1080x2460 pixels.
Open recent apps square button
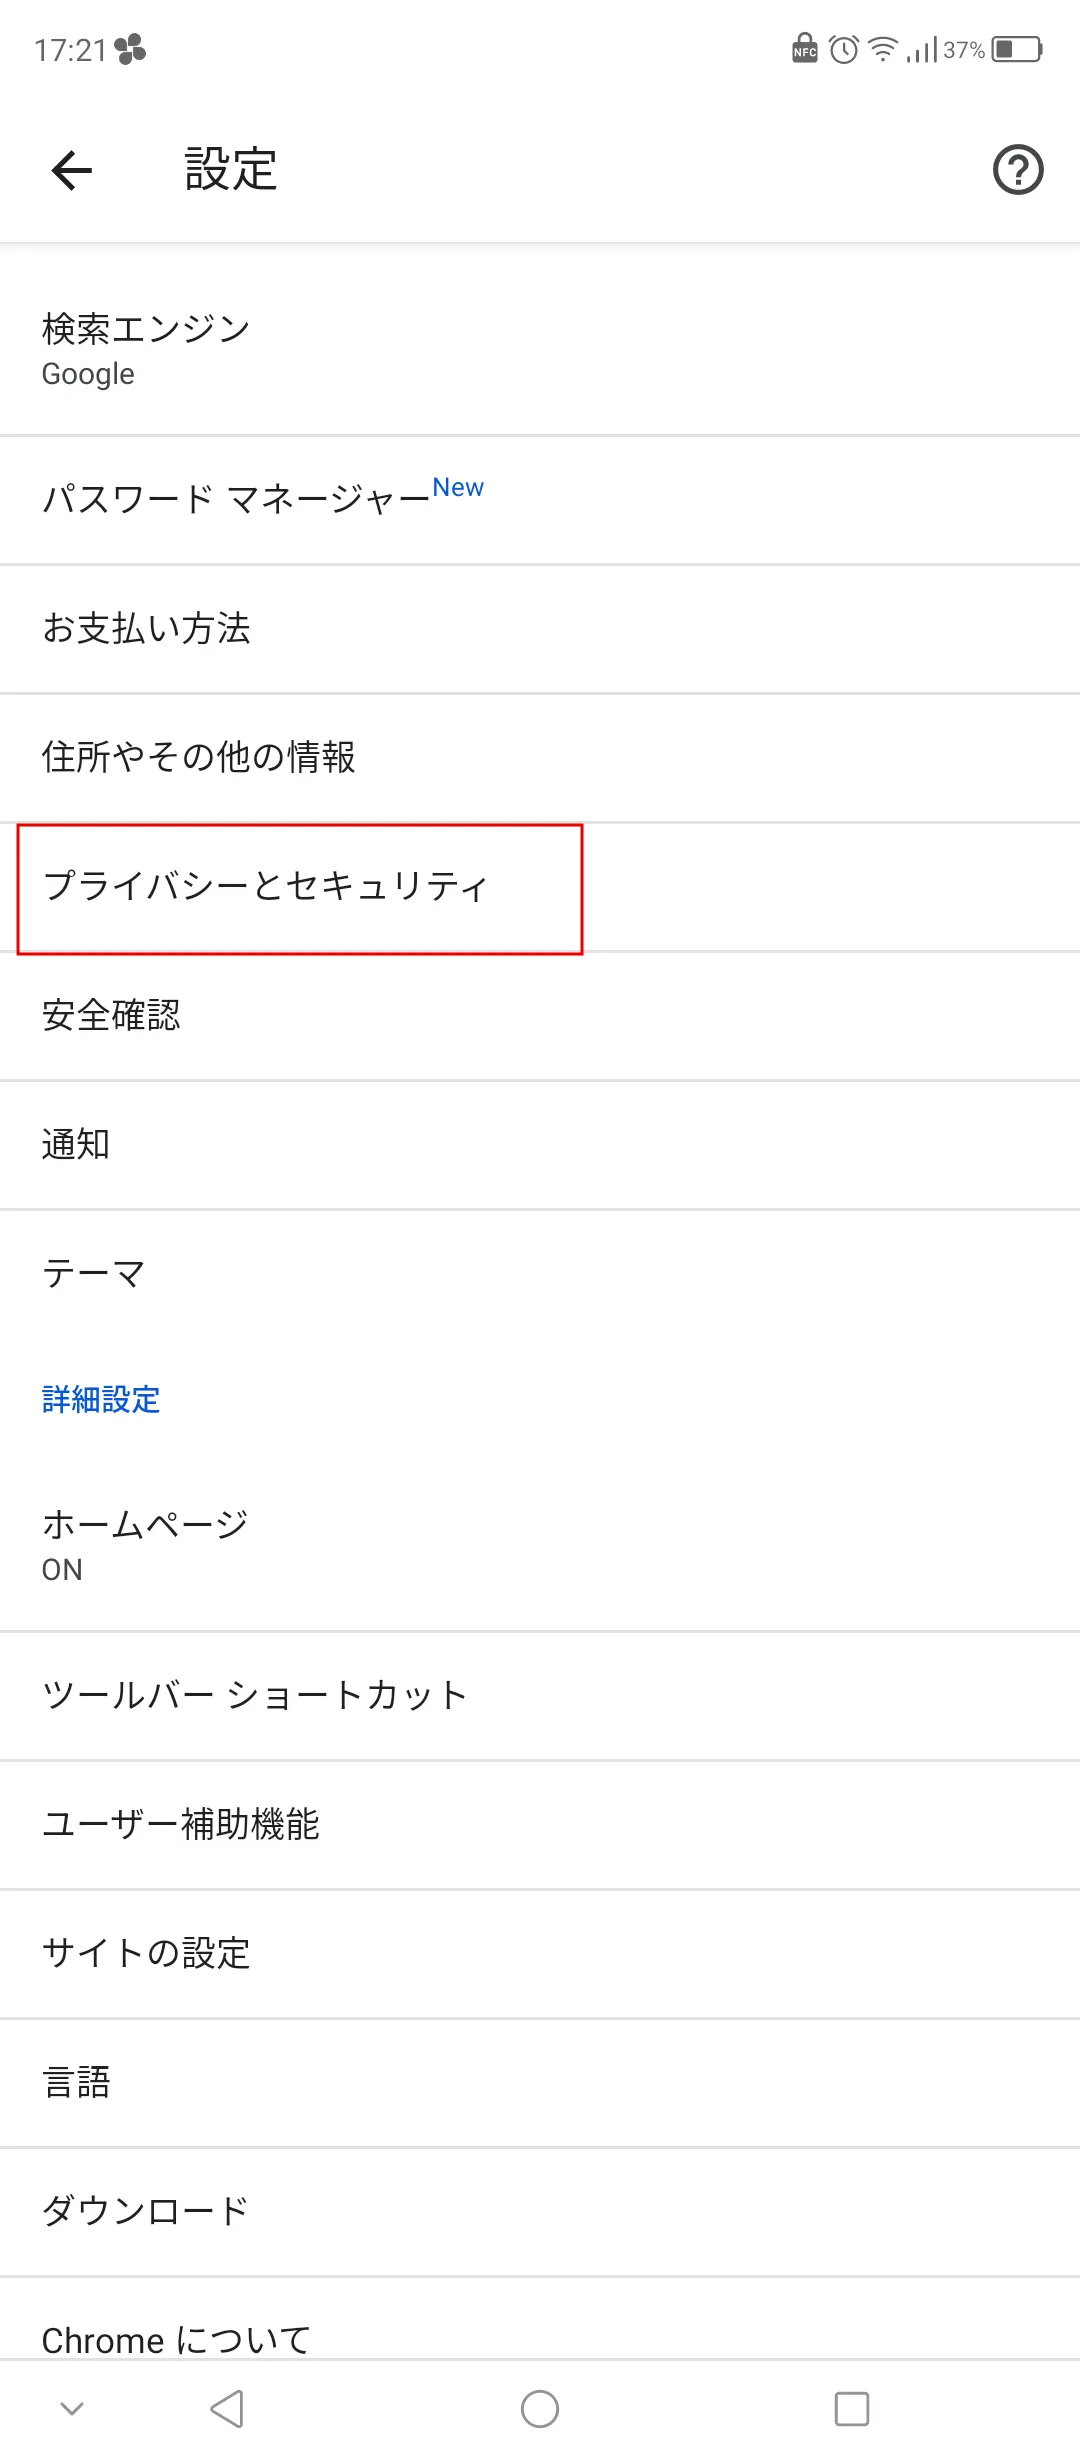pos(851,2409)
